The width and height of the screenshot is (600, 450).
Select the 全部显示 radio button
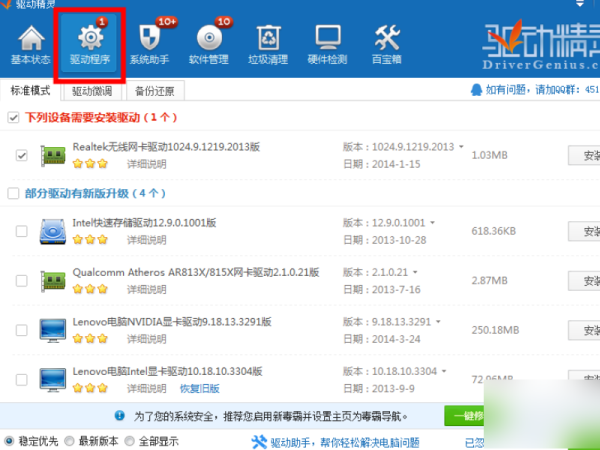click(130, 441)
